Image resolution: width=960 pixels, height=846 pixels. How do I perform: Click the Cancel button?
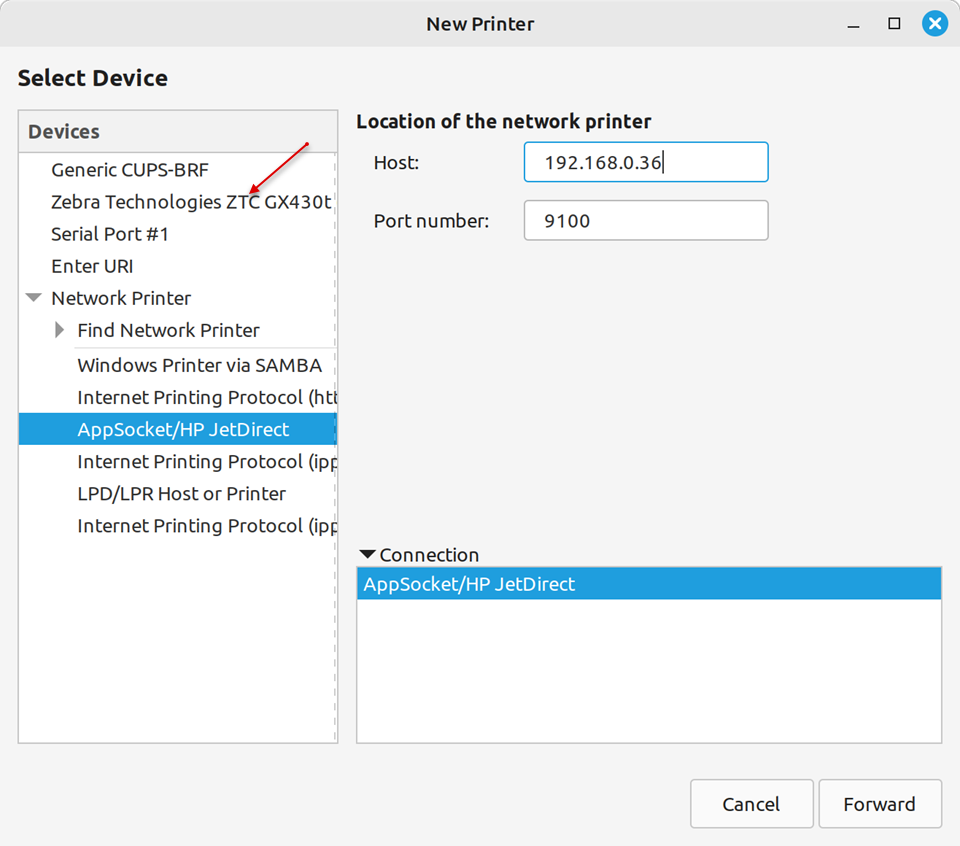click(751, 804)
